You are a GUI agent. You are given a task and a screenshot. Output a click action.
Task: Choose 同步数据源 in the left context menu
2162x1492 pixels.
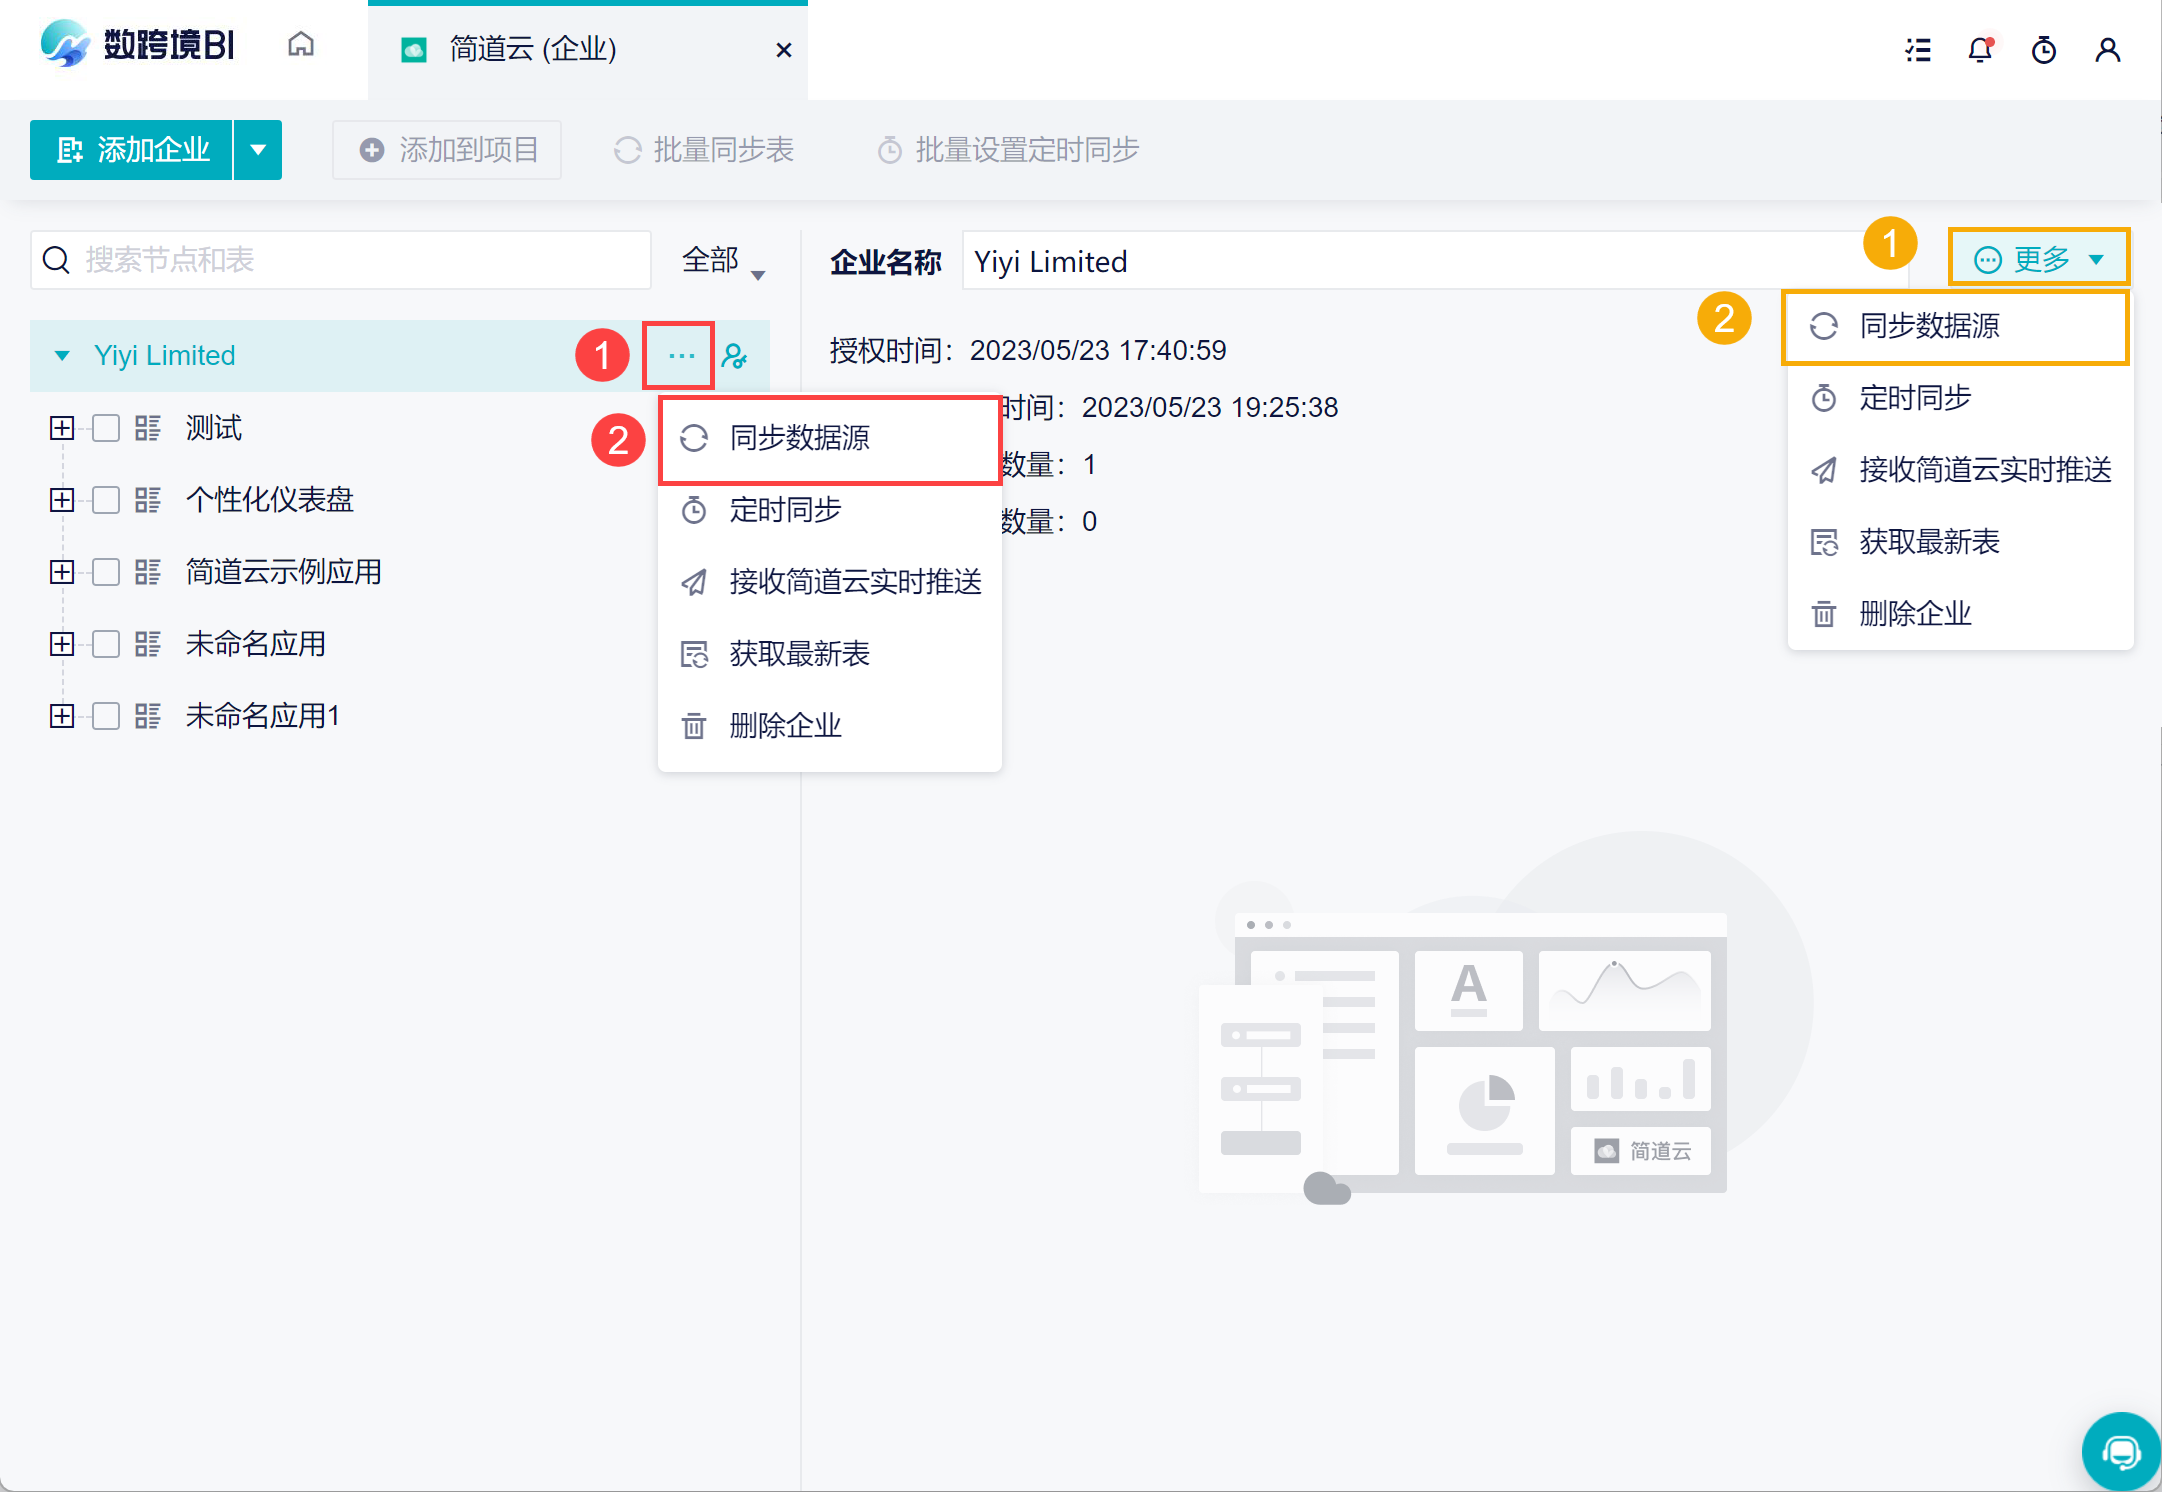point(830,438)
